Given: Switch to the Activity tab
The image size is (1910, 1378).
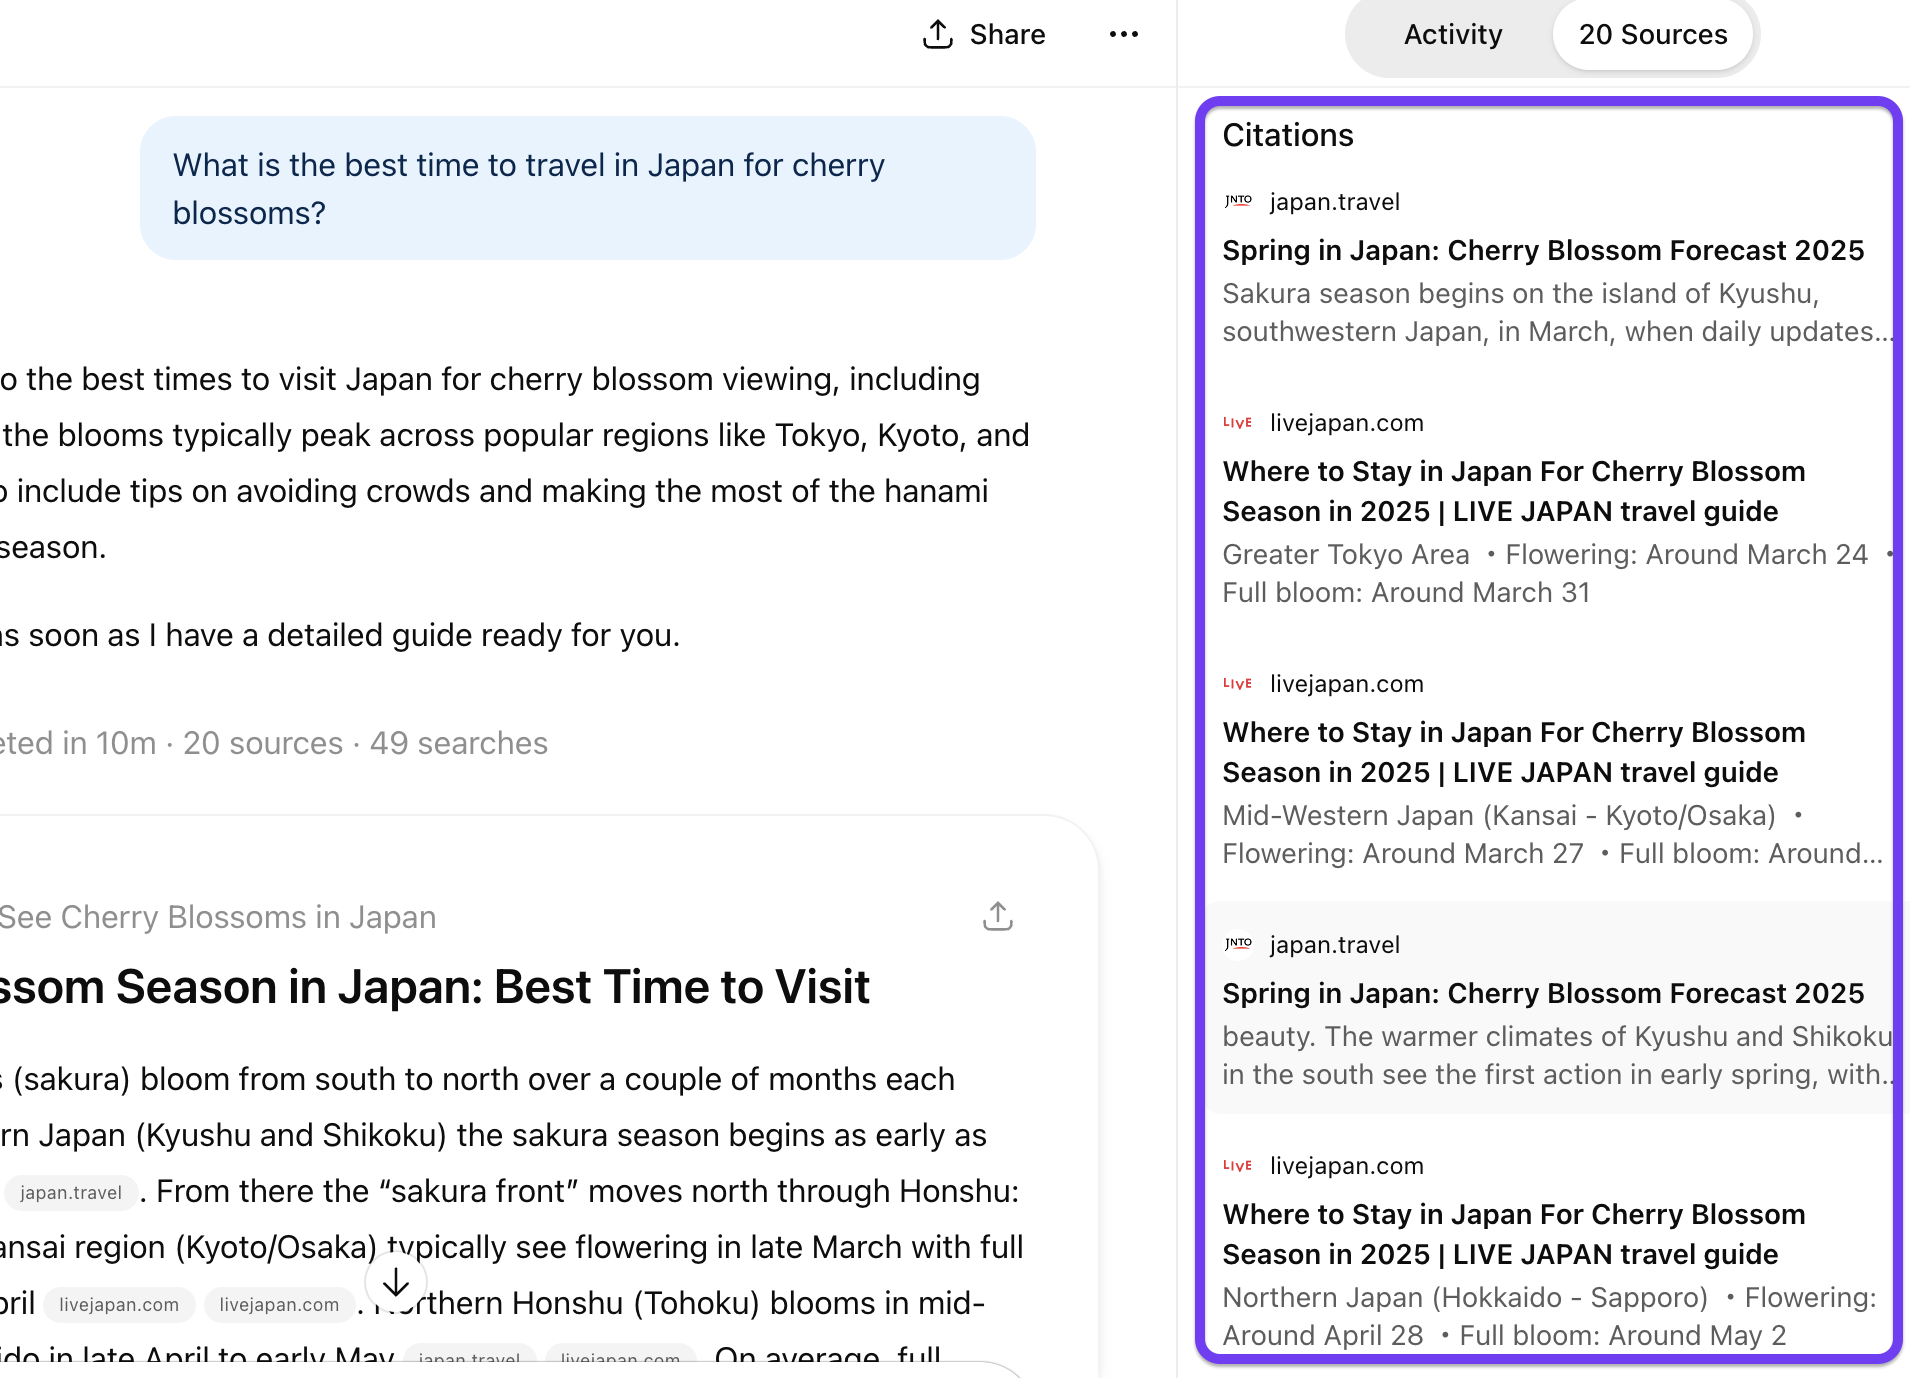Looking at the screenshot, I should 1452,35.
